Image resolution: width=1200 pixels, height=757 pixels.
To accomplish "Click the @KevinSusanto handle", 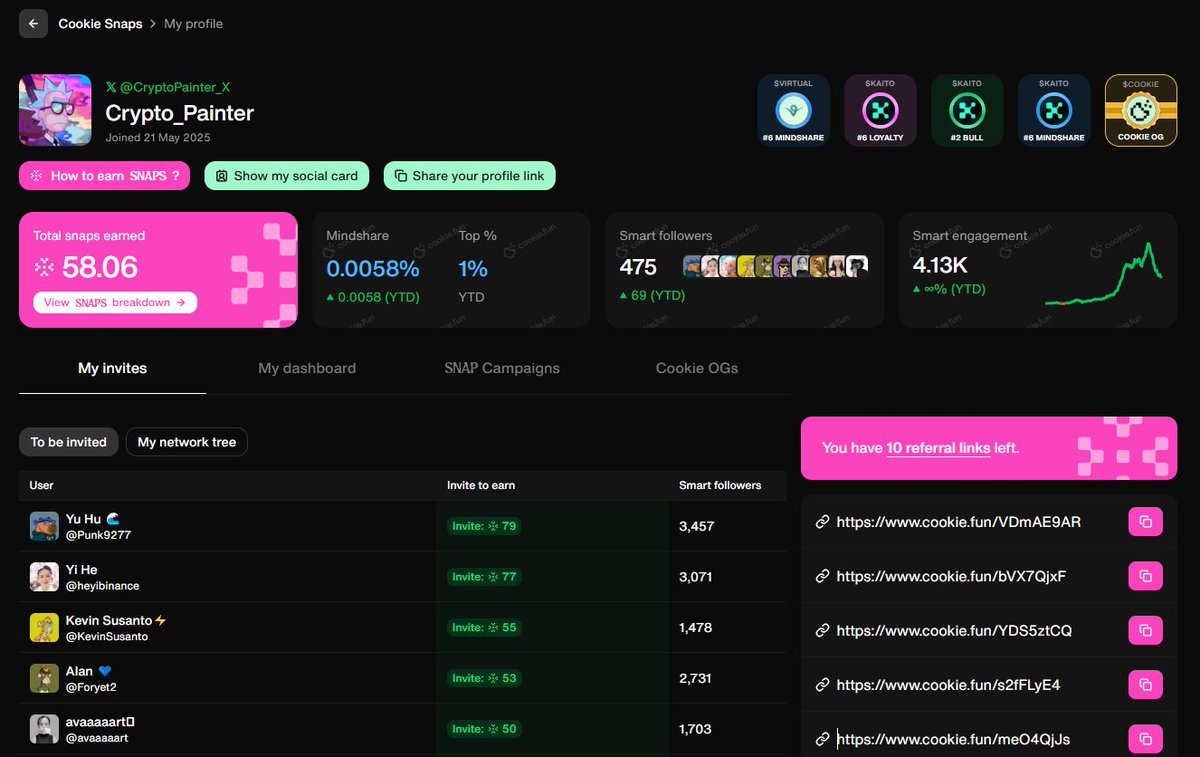I will pos(106,637).
